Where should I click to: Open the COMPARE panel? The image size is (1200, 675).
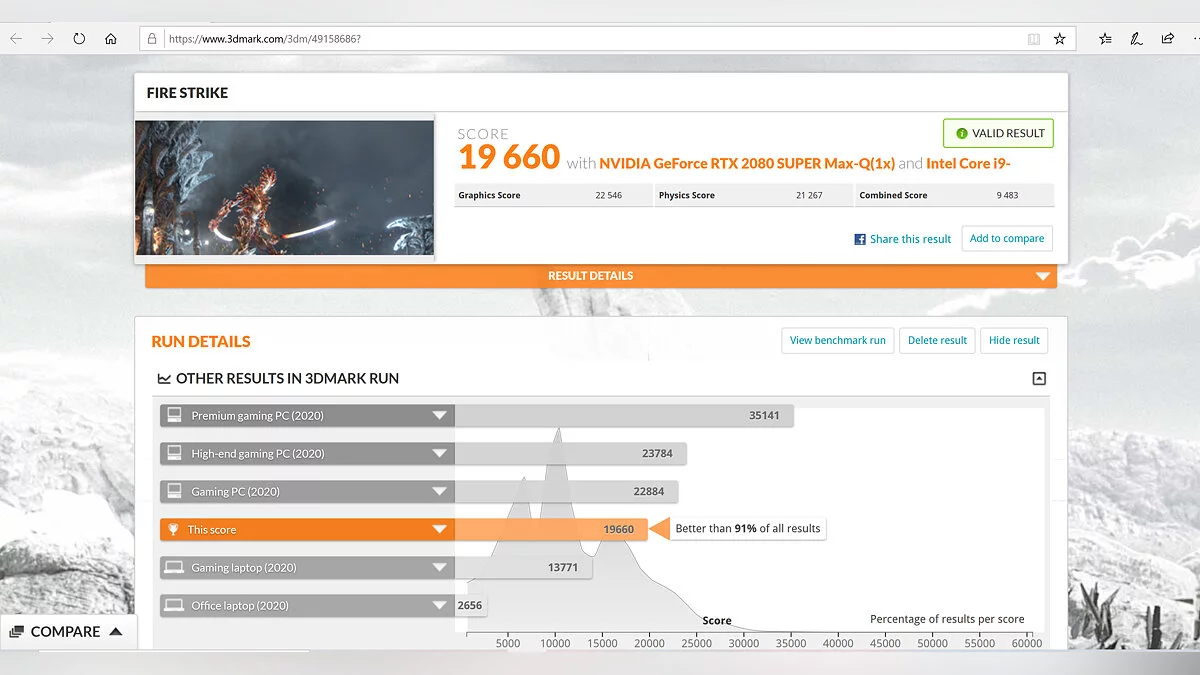[x=67, y=631]
